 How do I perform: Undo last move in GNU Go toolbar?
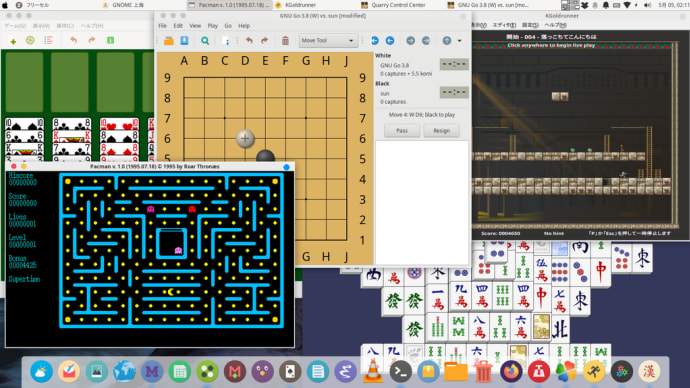click(249, 40)
